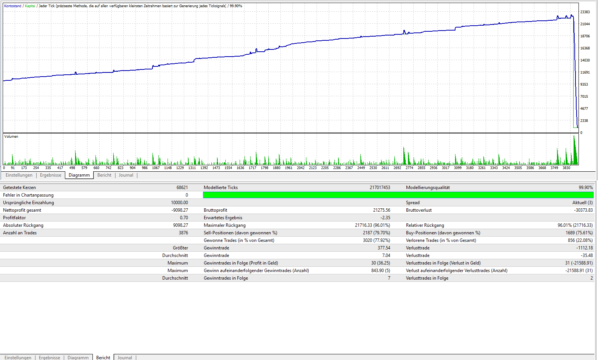600x360 pixels.
Task: Open Einstellungen tab below the balance chart
Action: click(19, 175)
